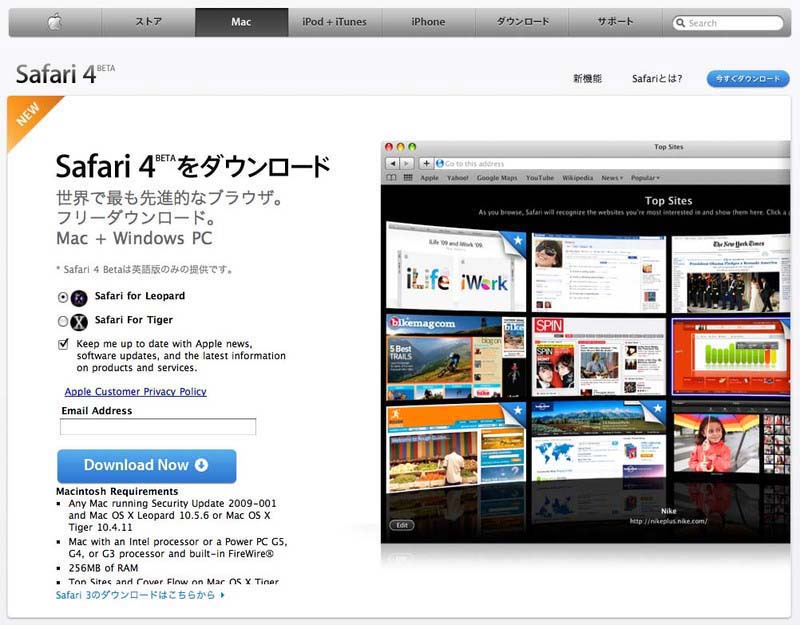Open the world map site thumbnail
This screenshot has width=800, height=625.
(598, 441)
